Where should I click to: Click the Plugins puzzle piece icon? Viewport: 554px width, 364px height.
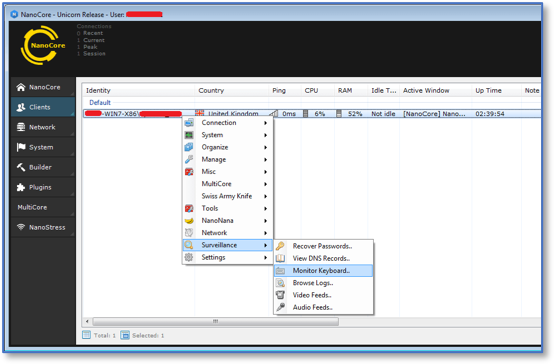pos(21,187)
